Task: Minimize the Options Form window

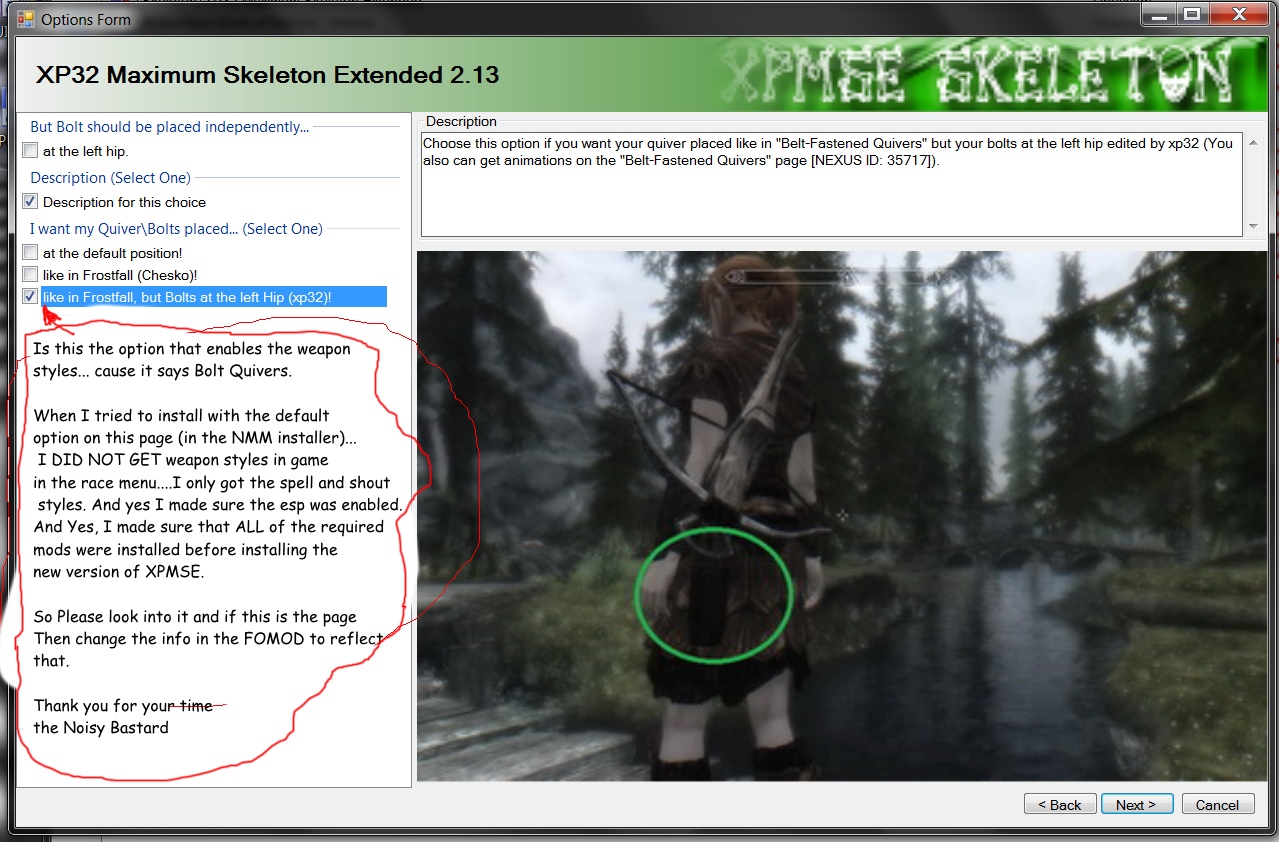Action: coord(1159,14)
